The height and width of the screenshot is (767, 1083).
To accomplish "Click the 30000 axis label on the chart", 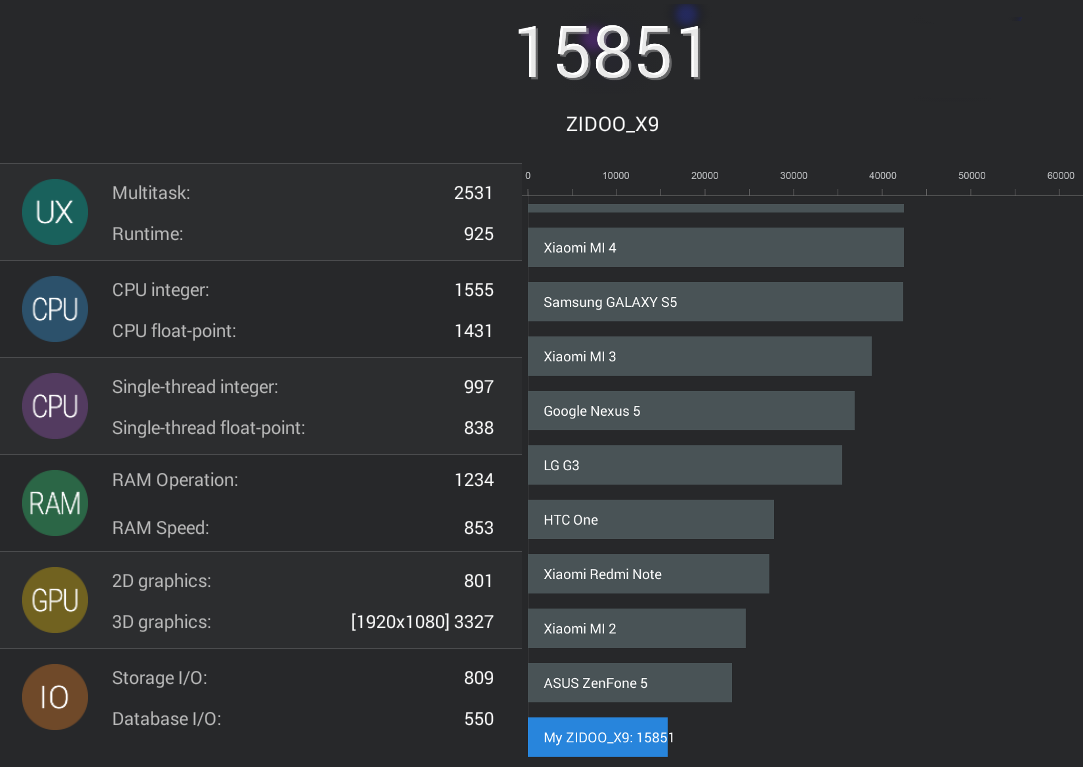I will [794, 176].
